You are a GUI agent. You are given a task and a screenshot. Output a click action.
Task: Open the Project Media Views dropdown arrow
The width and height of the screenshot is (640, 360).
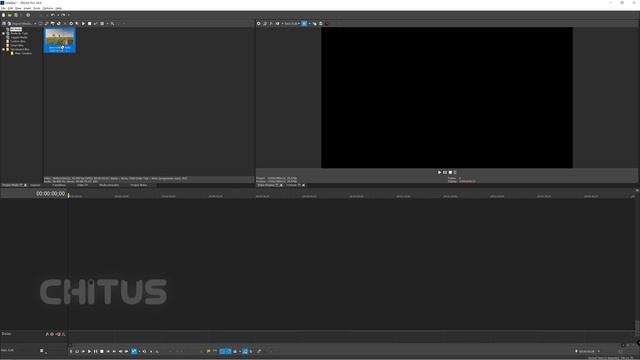(x=107, y=24)
